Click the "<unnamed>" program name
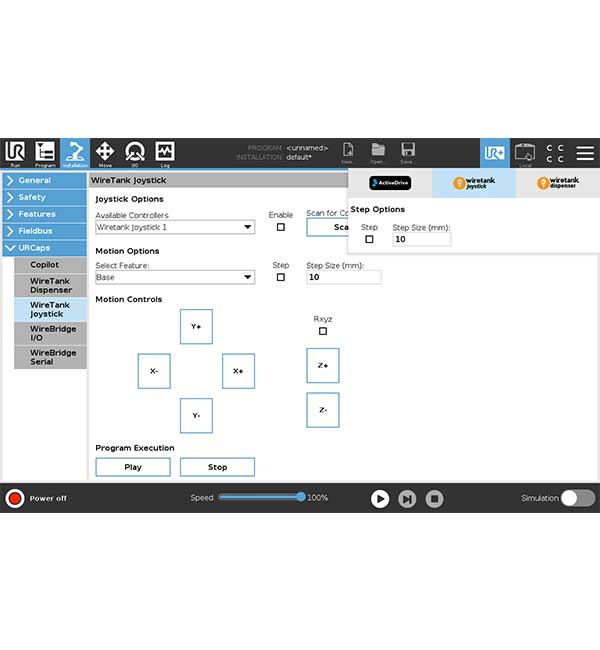The width and height of the screenshot is (600, 650). click(x=307, y=148)
